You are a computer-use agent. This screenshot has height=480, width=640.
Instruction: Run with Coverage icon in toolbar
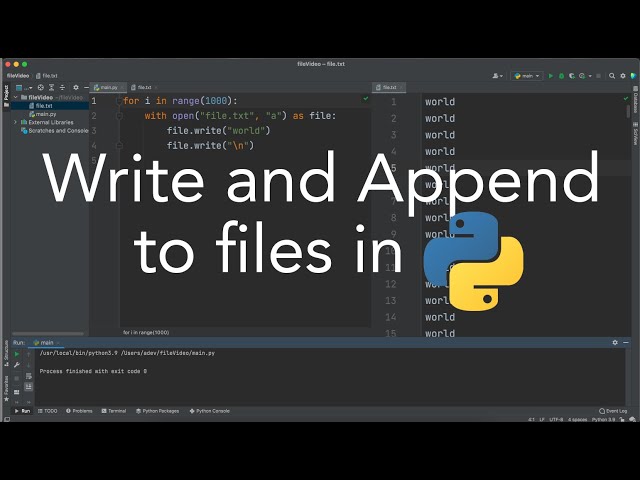572,76
